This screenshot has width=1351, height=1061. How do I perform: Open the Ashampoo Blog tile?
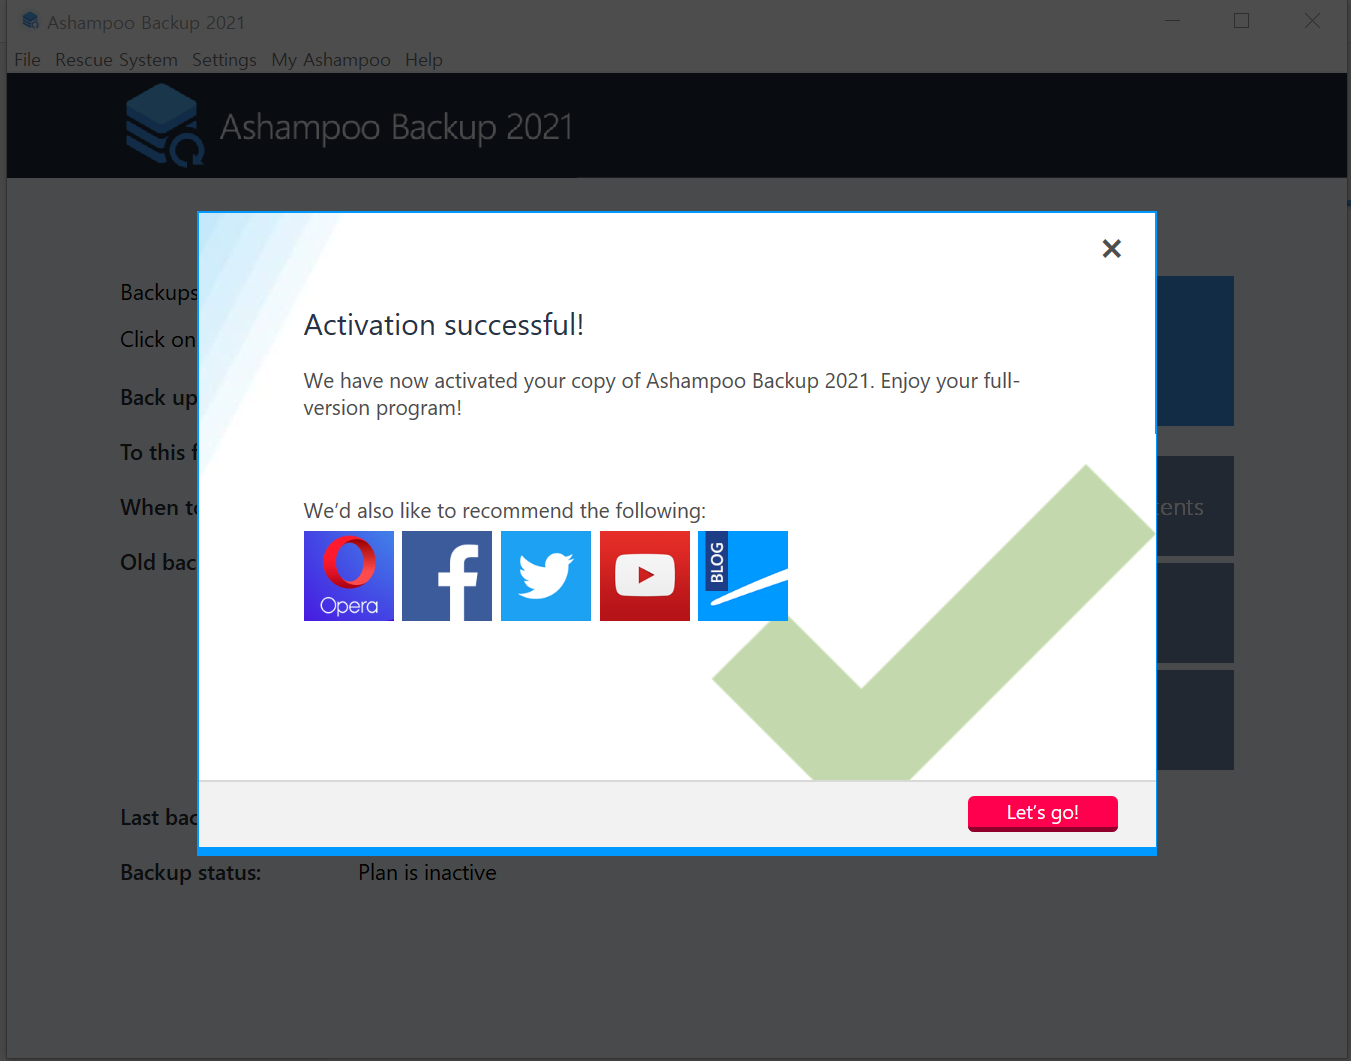(x=743, y=576)
